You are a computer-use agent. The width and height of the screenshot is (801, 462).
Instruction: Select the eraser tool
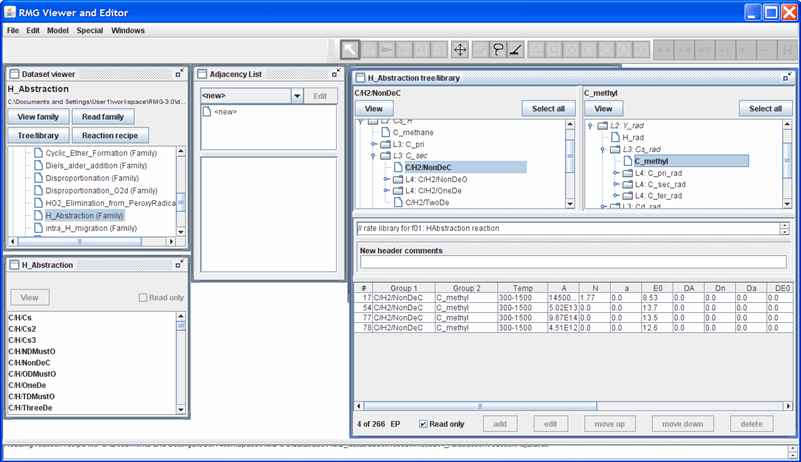(480, 50)
